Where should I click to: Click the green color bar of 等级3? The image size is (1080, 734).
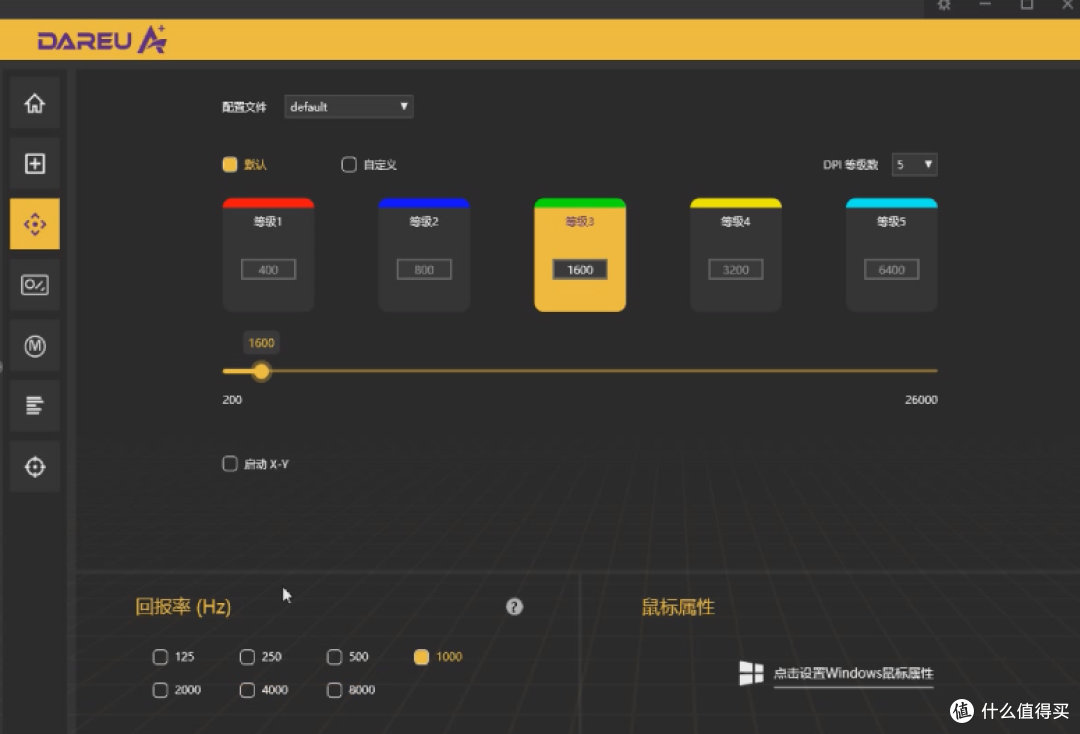click(580, 203)
